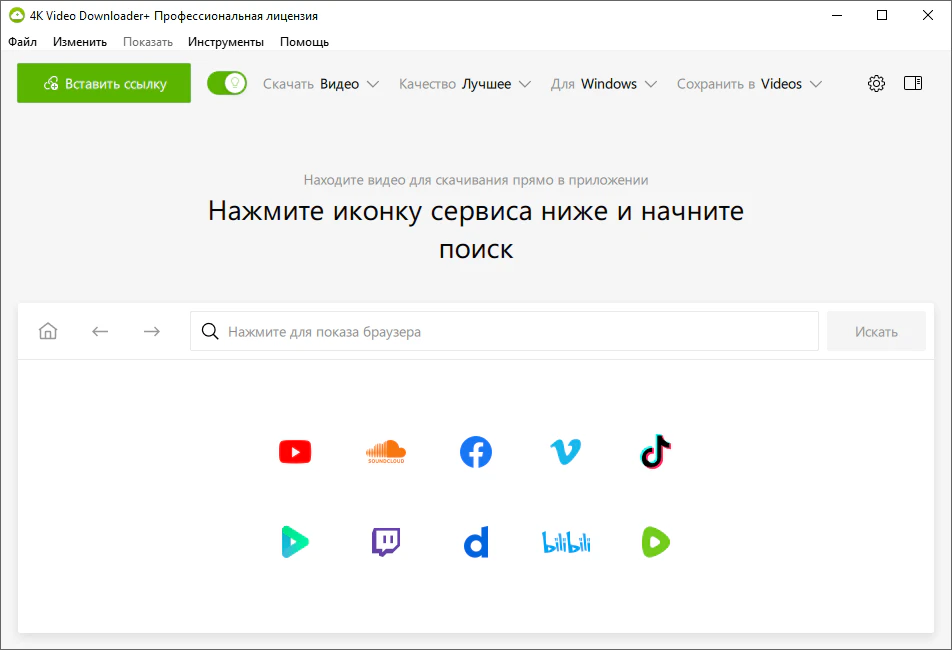This screenshot has height=650, width=952.
Task: Click the Facebook service icon
Action: point(476,452)
